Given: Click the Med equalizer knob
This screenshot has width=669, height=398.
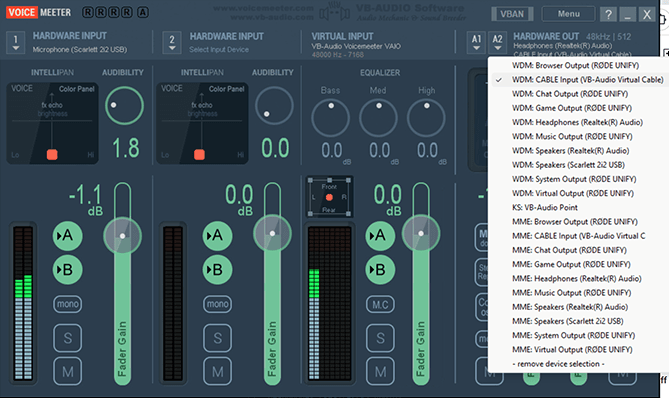Looking at the screenshot, I should (x=378, y=118).
